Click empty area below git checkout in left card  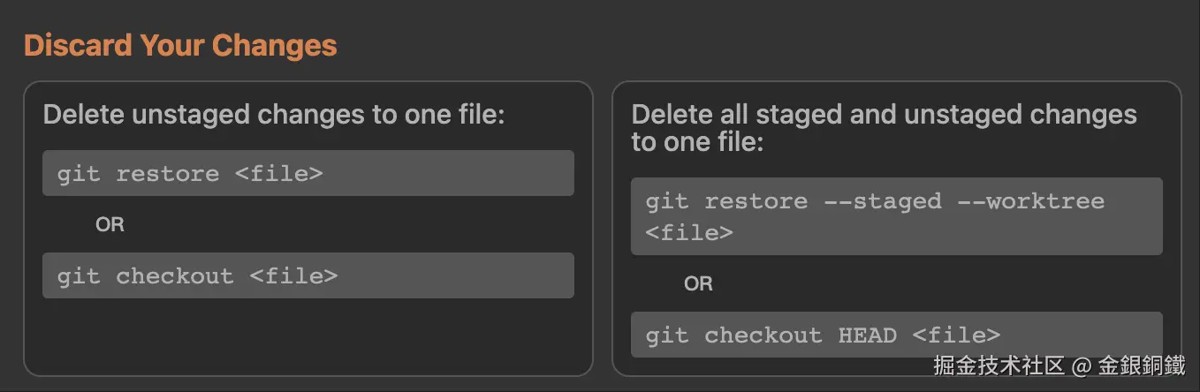tap(308, 335)
